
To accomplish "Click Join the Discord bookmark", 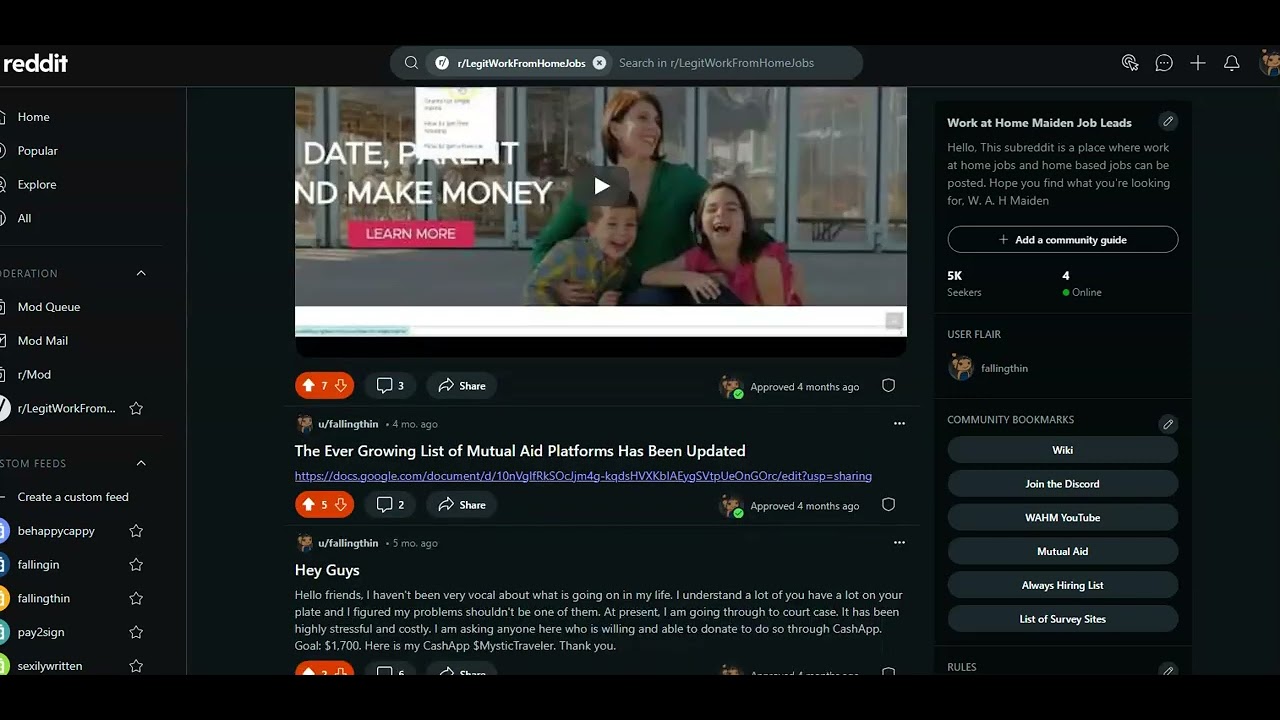I will pyautogui.click(x=1063, y=484).
